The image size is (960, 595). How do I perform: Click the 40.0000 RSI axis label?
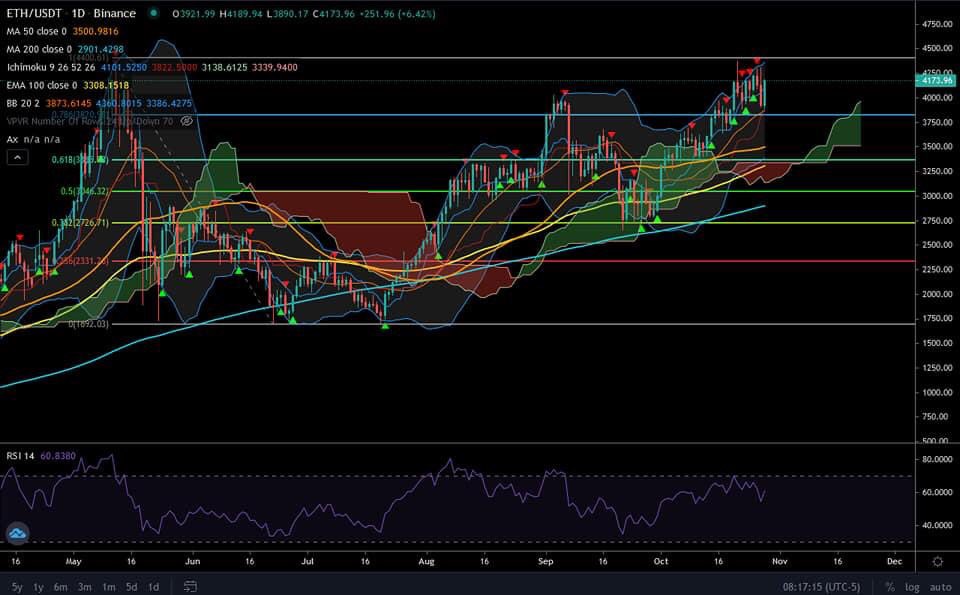(937, 525)
